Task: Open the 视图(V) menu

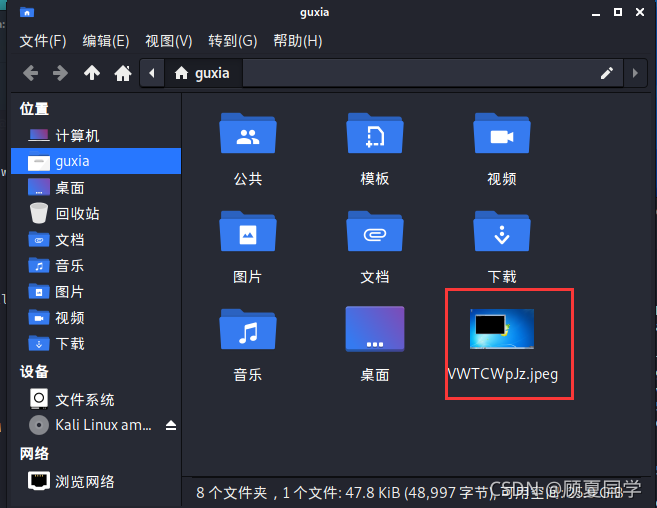Action: click(168, 41)
